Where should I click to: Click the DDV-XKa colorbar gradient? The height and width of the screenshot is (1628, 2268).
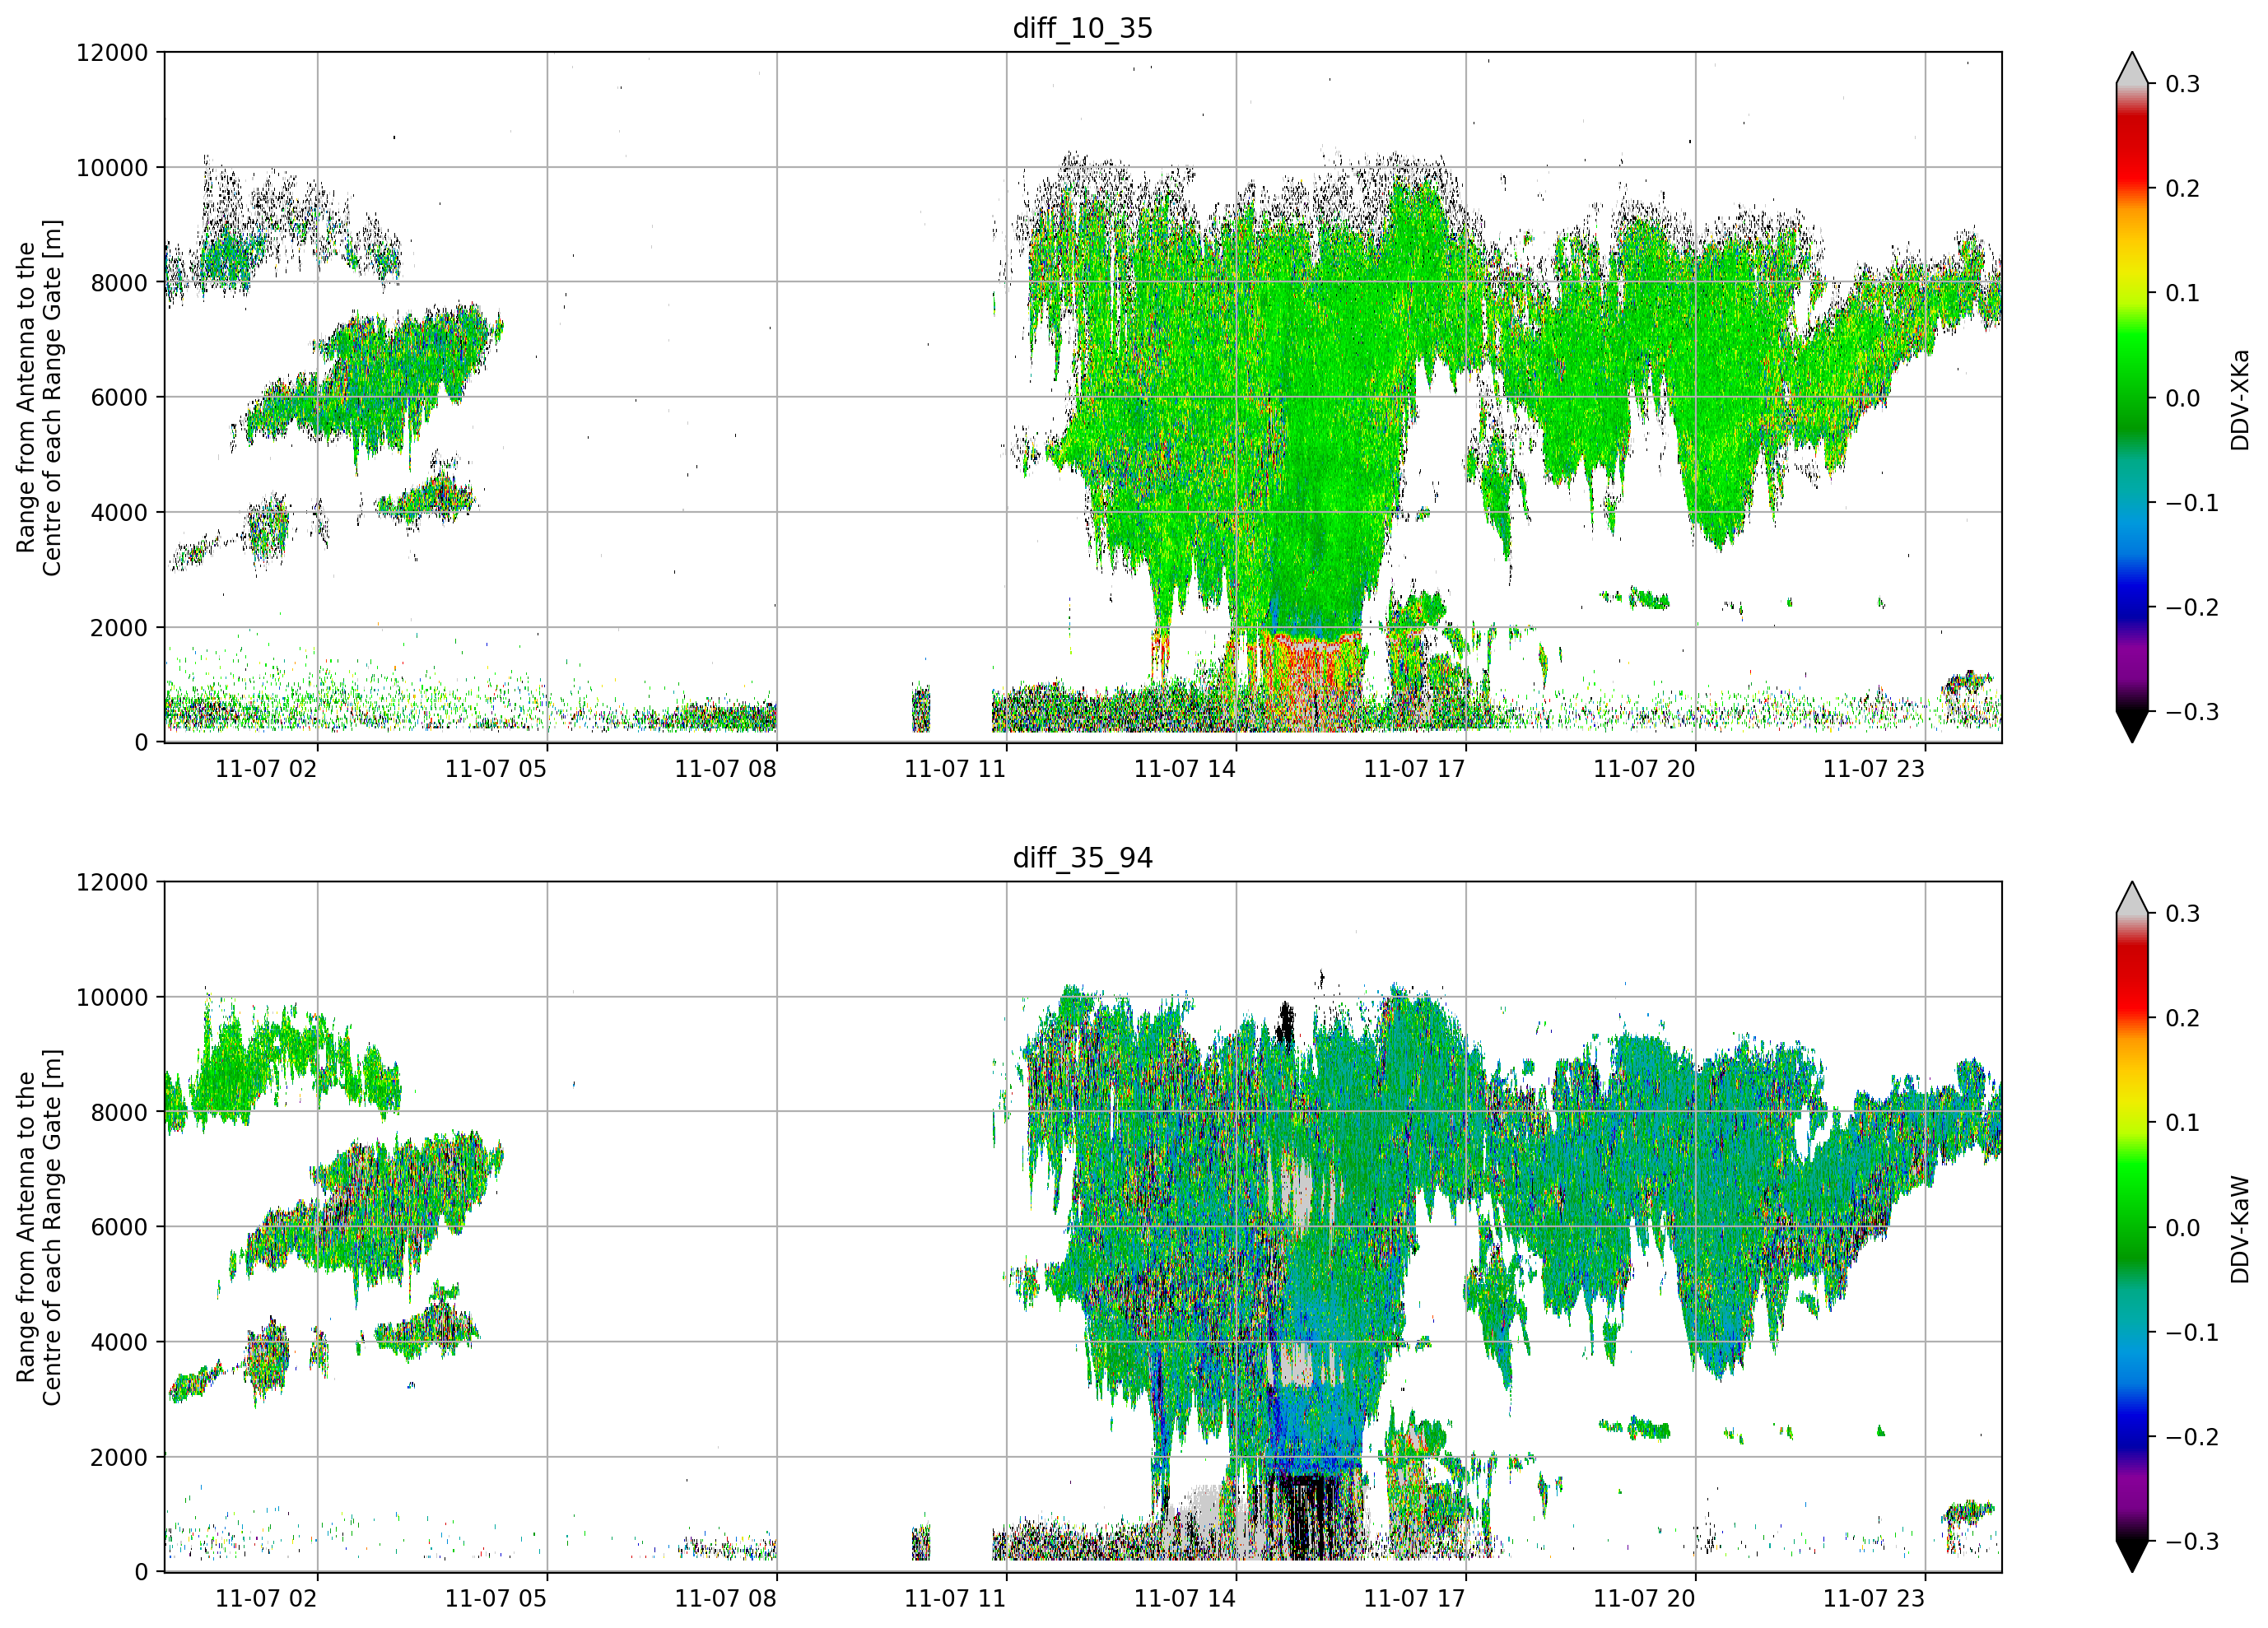coord(2132,397)
